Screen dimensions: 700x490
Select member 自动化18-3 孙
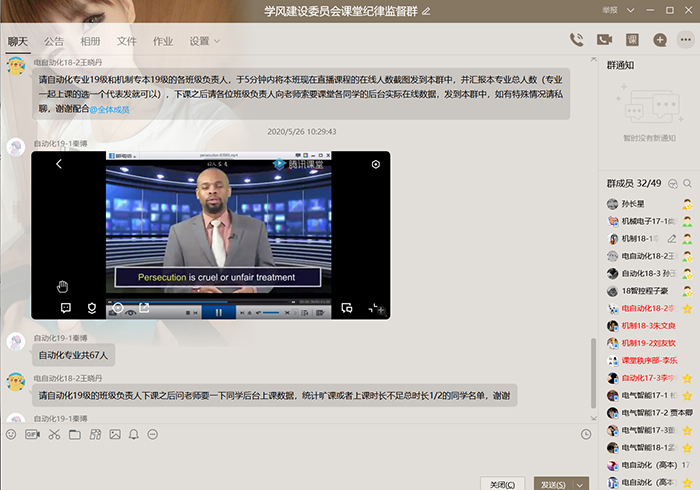649,274
